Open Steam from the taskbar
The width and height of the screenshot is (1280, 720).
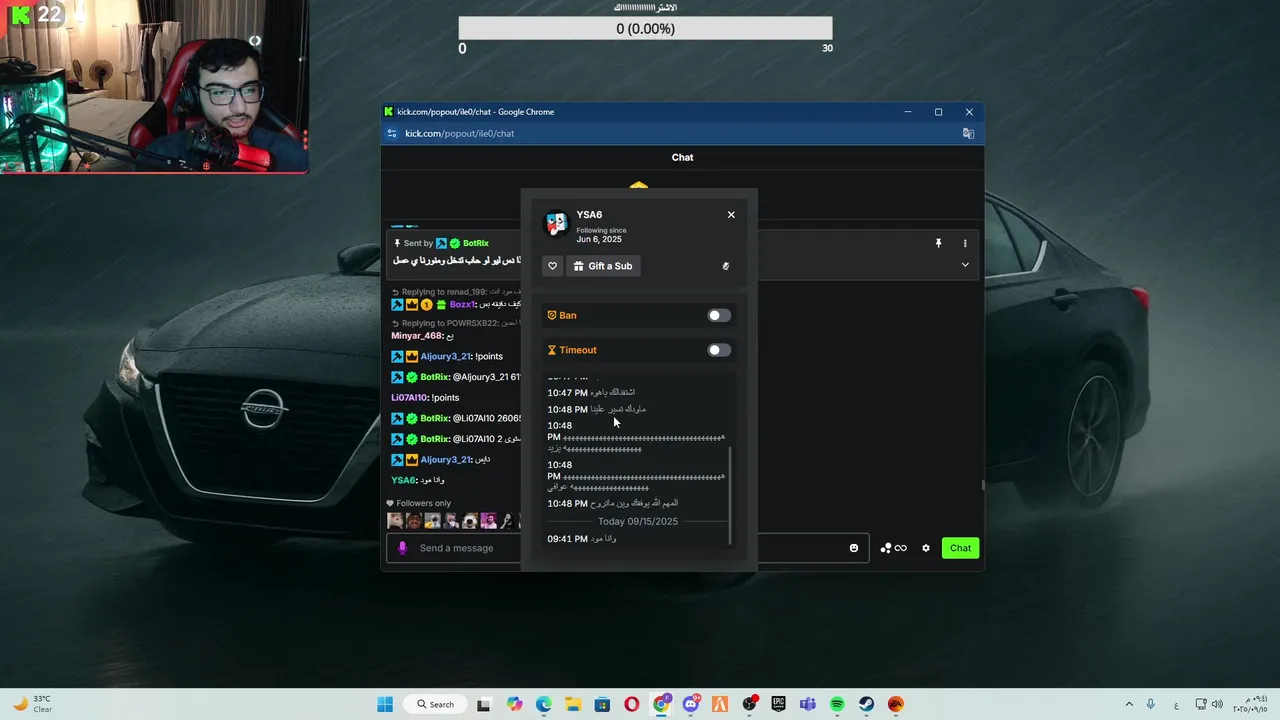[x=866, y=704]
